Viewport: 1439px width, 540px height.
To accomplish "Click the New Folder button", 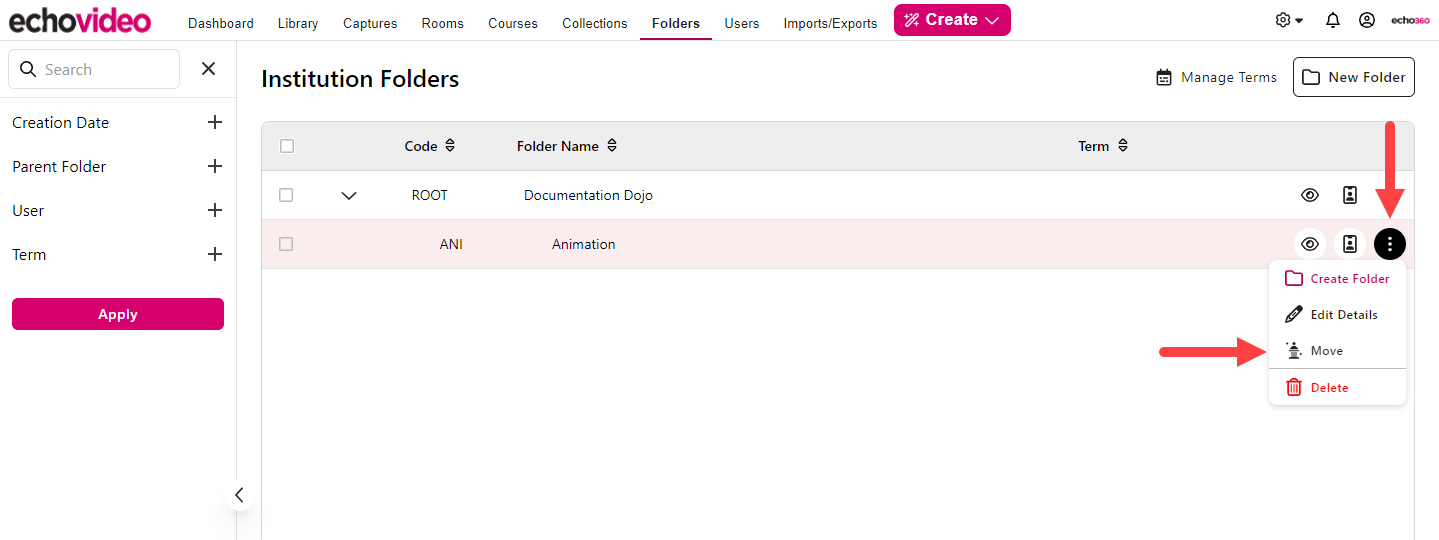I will click(x=1354, y=77).
